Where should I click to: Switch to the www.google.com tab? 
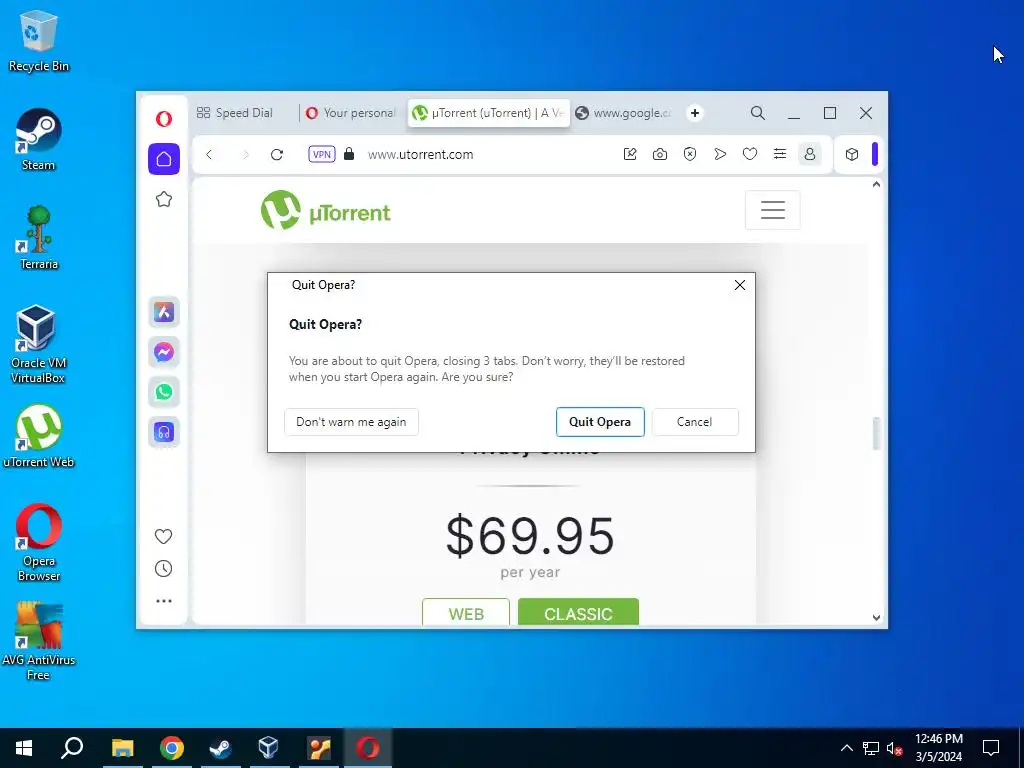click(624, 113)
